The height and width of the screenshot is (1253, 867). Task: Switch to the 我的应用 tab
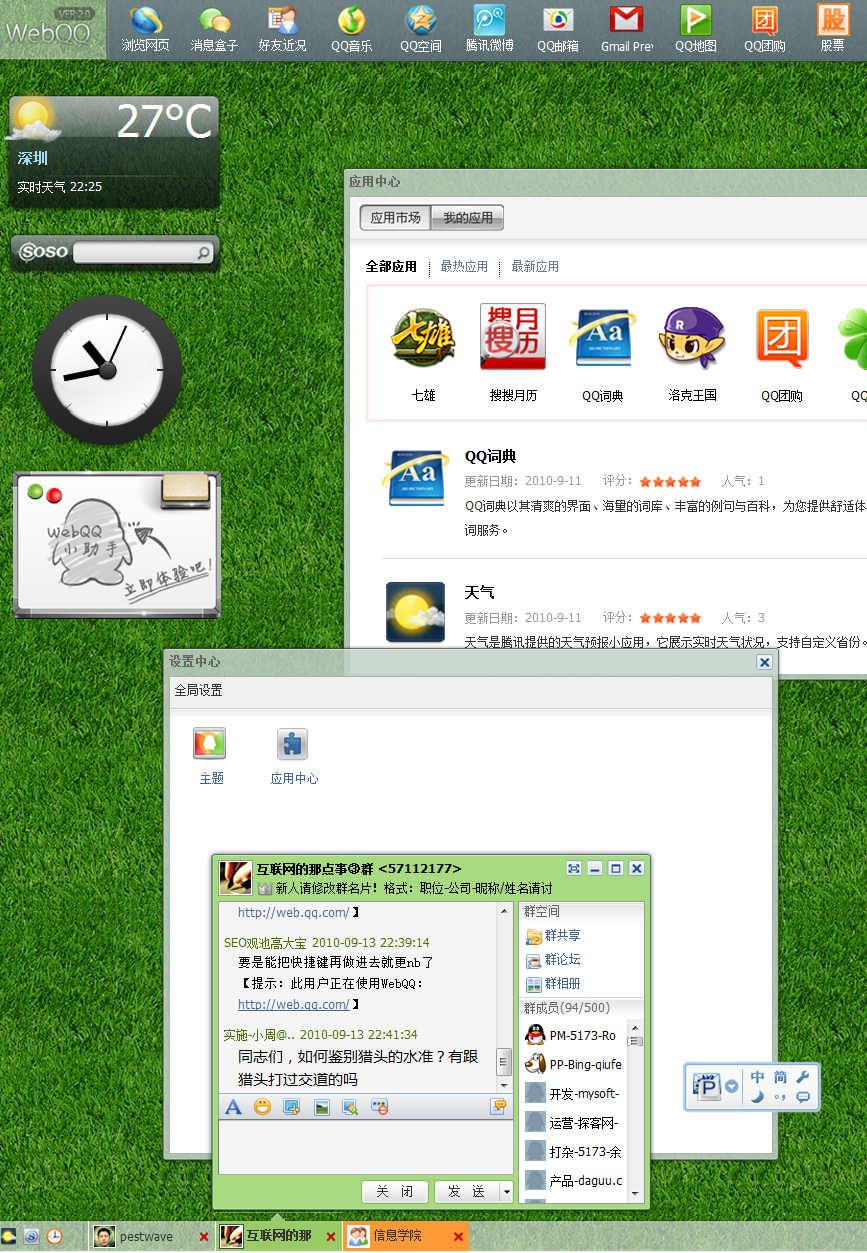point(468,217)
